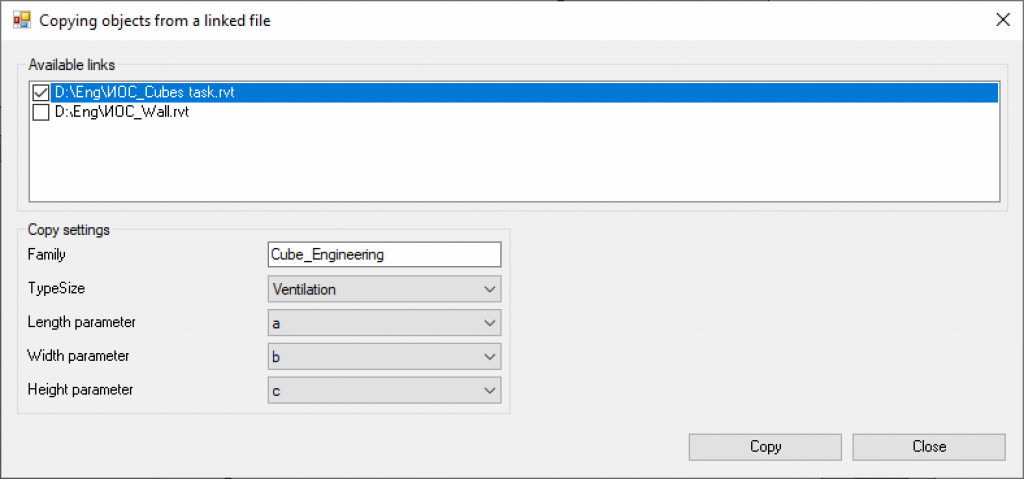Open the TypeSize dropdown showing Ventilation
1024x479 pixels.
[384, 289]
